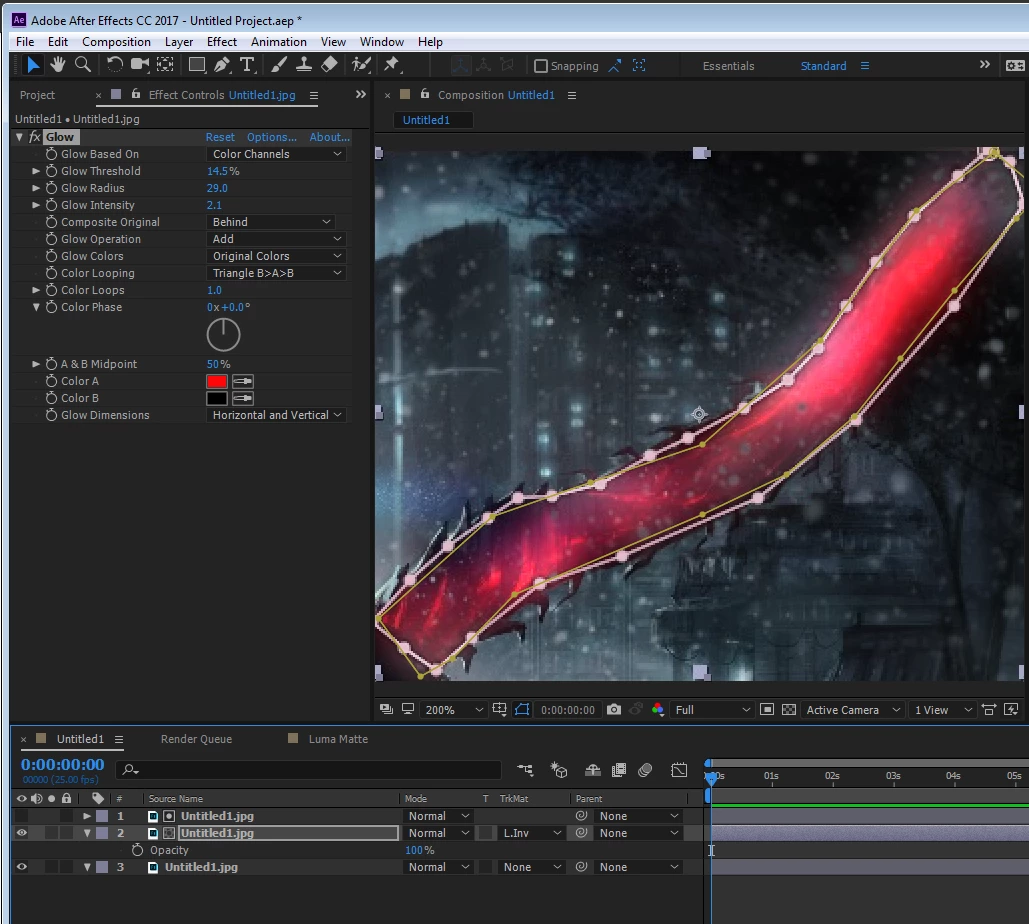Image resolution: width=1029 pixels, height=924 pixels.
Task: Click the timeline layer search field
Action: tap(308, 769)
